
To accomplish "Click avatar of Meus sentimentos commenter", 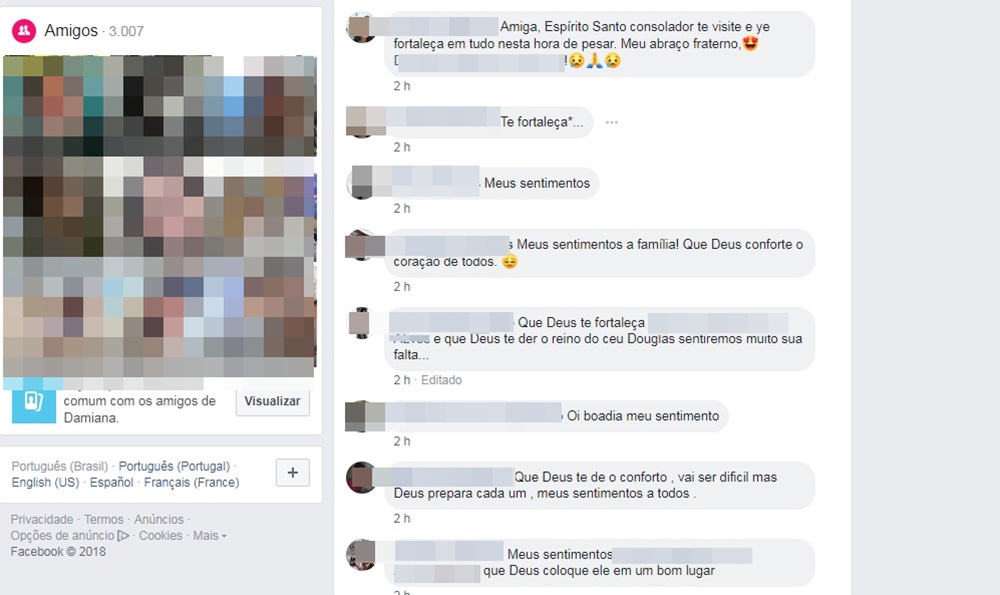I will (361, 182).
